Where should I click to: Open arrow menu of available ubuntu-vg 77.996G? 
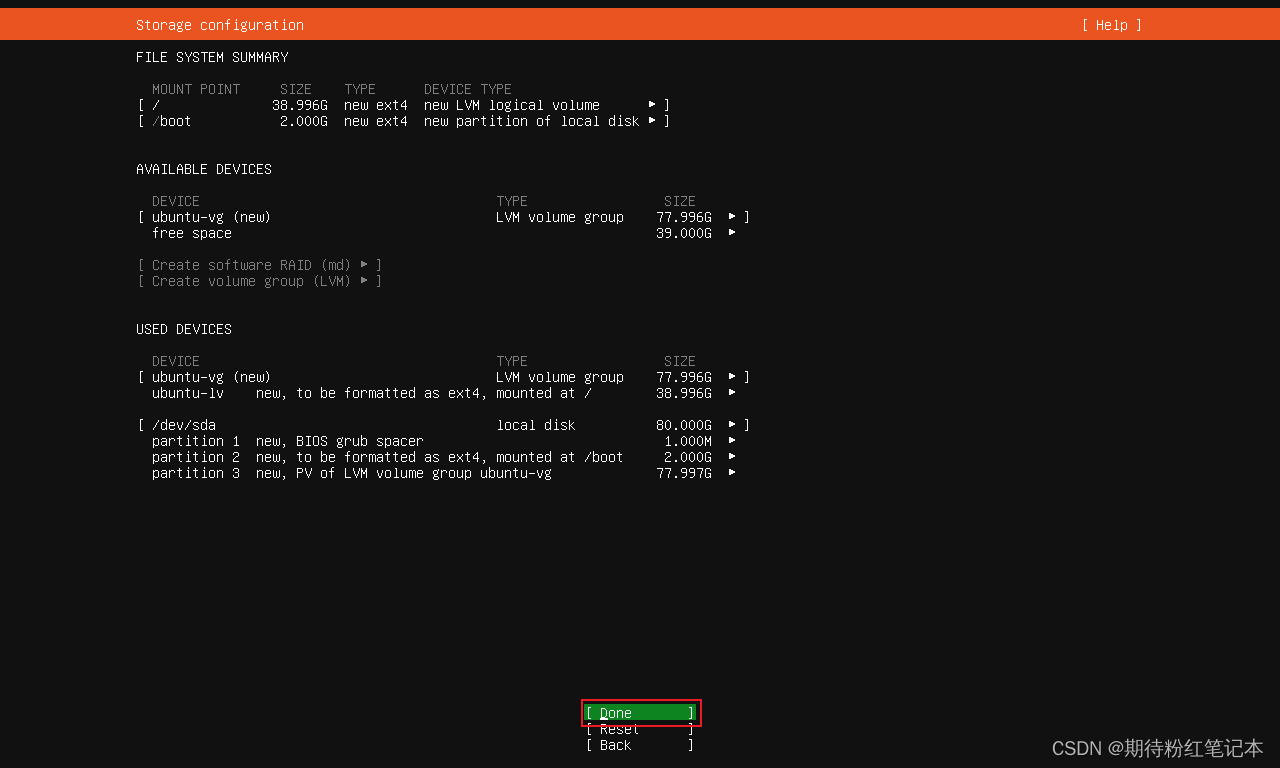[732, 217]
